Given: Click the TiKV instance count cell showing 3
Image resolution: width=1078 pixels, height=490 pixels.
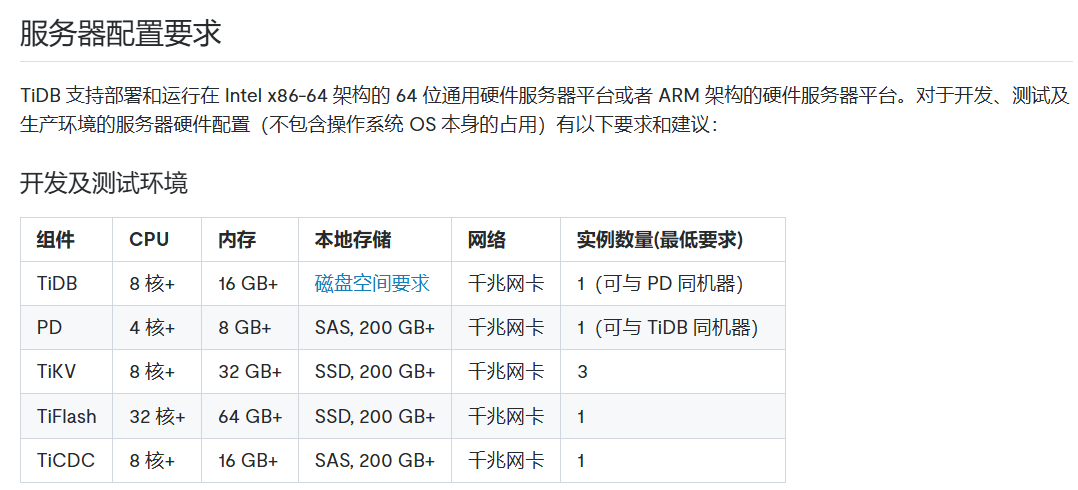Looking at the screenshot, I should (582, 372).
